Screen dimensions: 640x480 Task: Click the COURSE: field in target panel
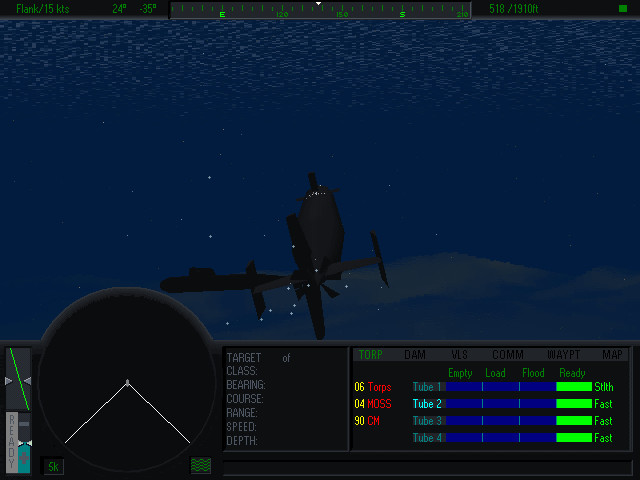[245, 399]
